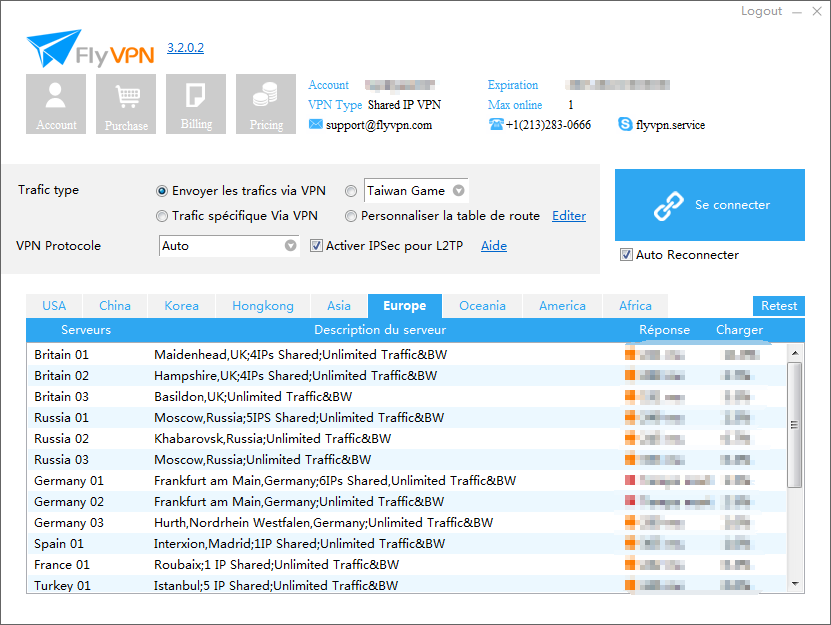Click the red response indicator for Germany 01
The image size is (831, 625).
pyautogui.click(x=630, y=480)
